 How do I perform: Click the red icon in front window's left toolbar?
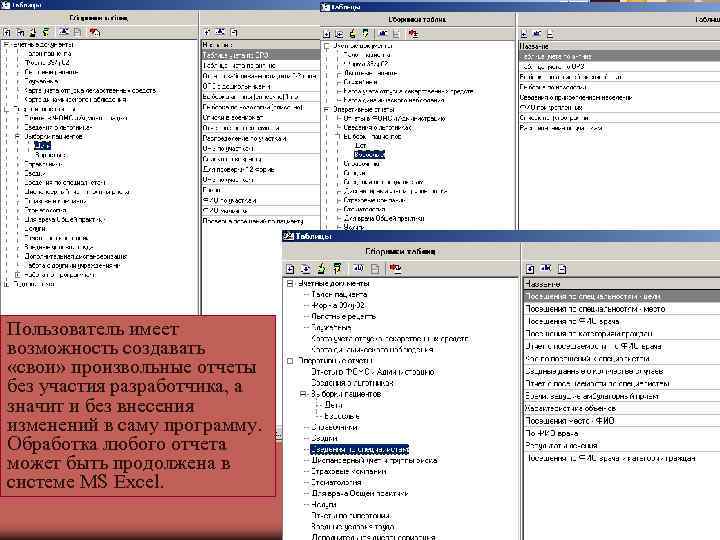coord(395,268)
